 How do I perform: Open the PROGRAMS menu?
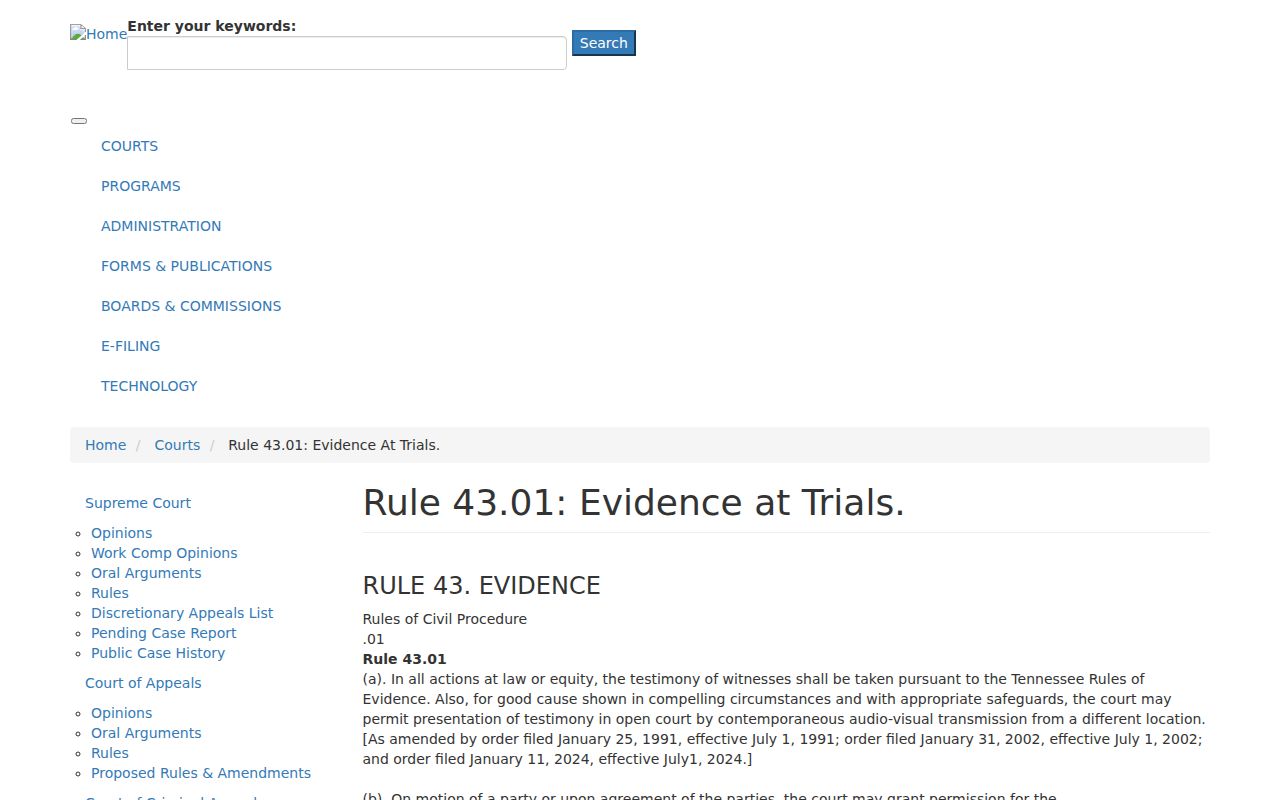pos(141,186)
